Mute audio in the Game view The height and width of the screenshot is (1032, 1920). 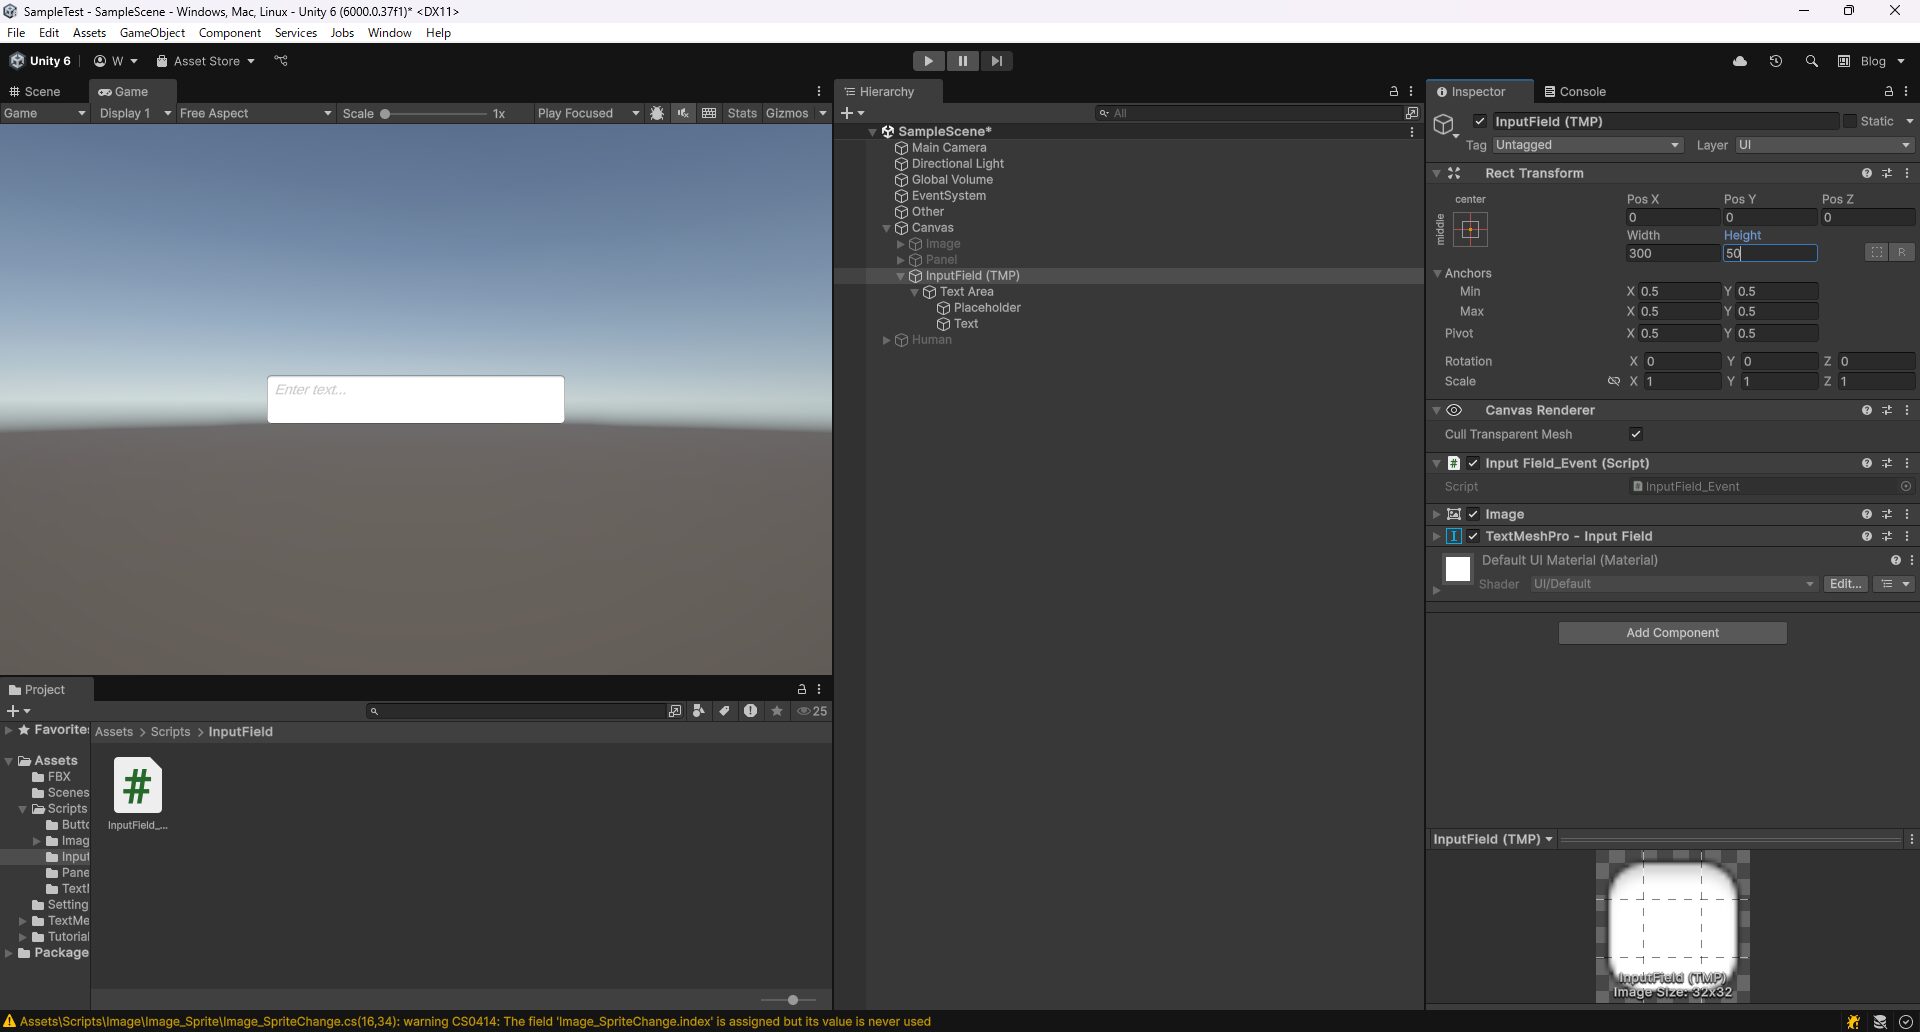(x=682, y=113)
